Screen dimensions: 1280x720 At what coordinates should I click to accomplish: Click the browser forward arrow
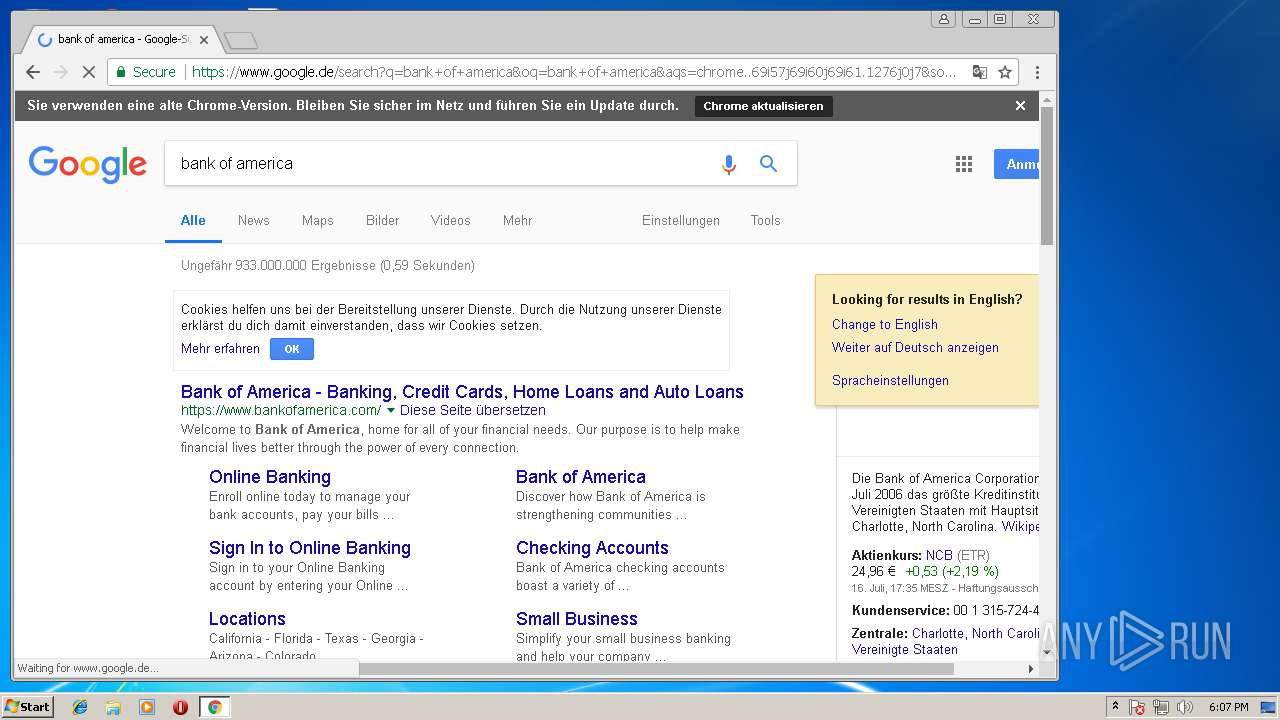pyautogui.click(x=61, y=72)
